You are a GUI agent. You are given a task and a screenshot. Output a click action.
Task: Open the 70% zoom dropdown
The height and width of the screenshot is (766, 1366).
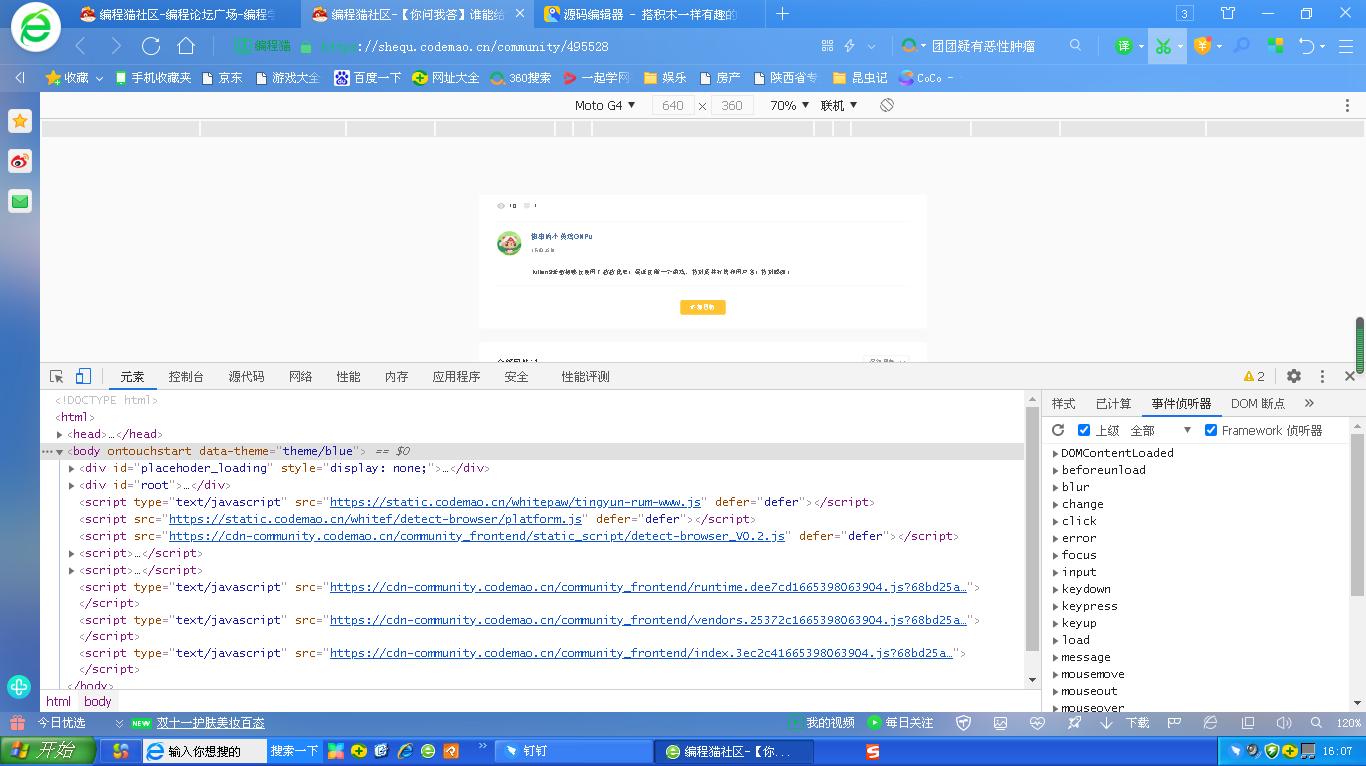789,105
